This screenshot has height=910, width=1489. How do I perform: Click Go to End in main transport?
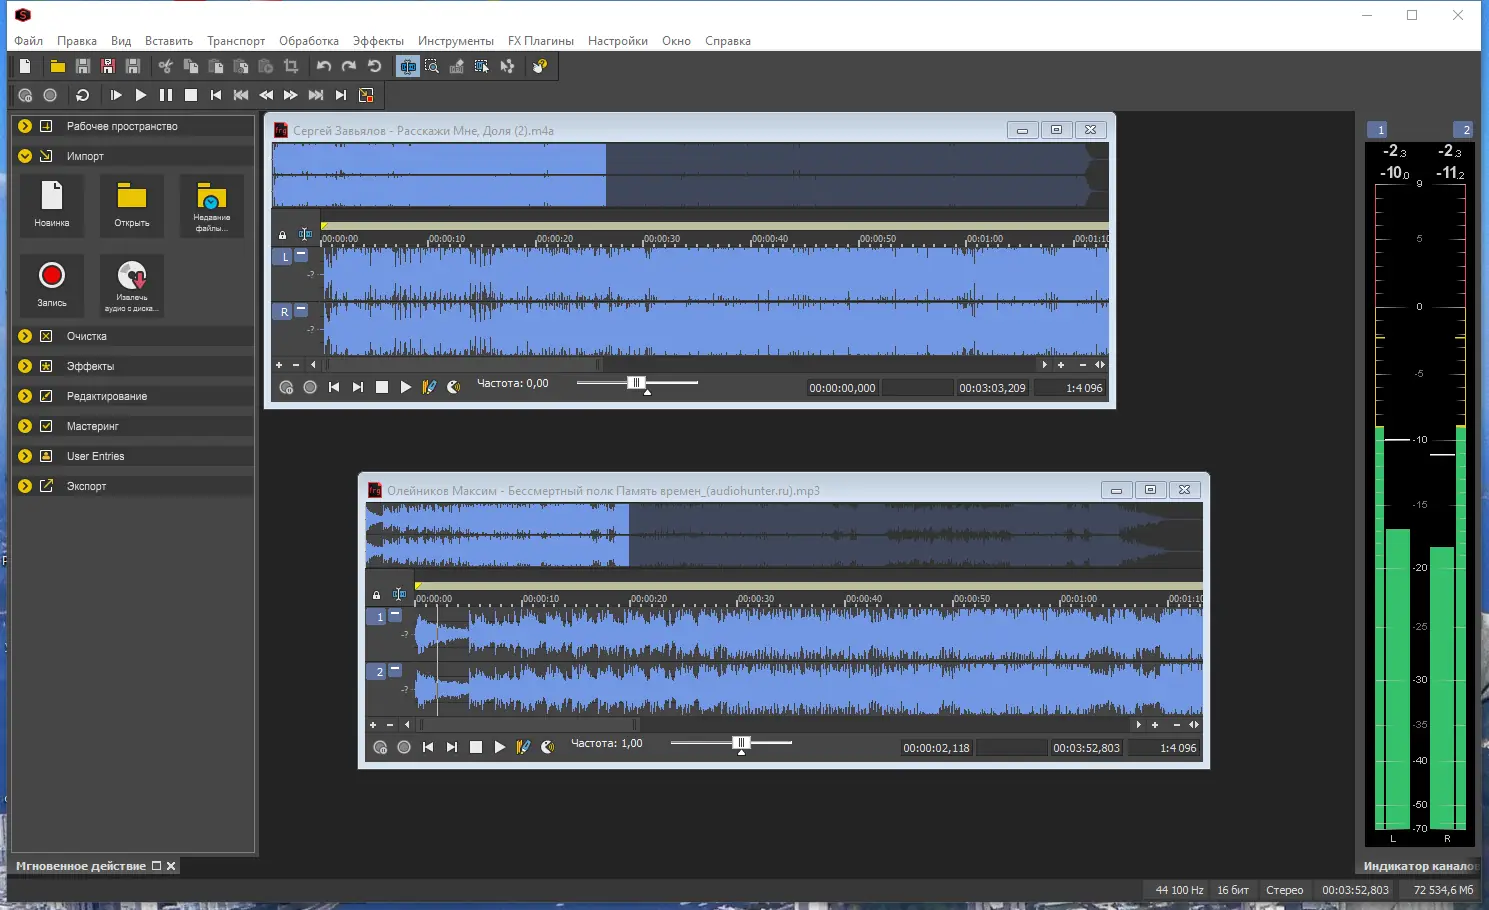point(341,95)
